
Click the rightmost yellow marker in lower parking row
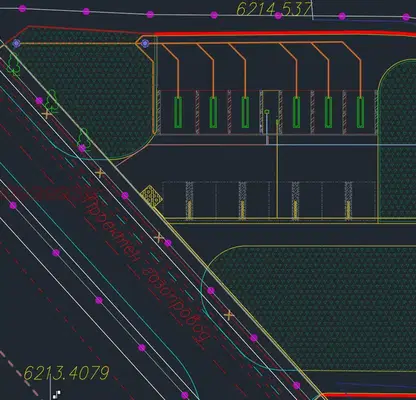348,209
